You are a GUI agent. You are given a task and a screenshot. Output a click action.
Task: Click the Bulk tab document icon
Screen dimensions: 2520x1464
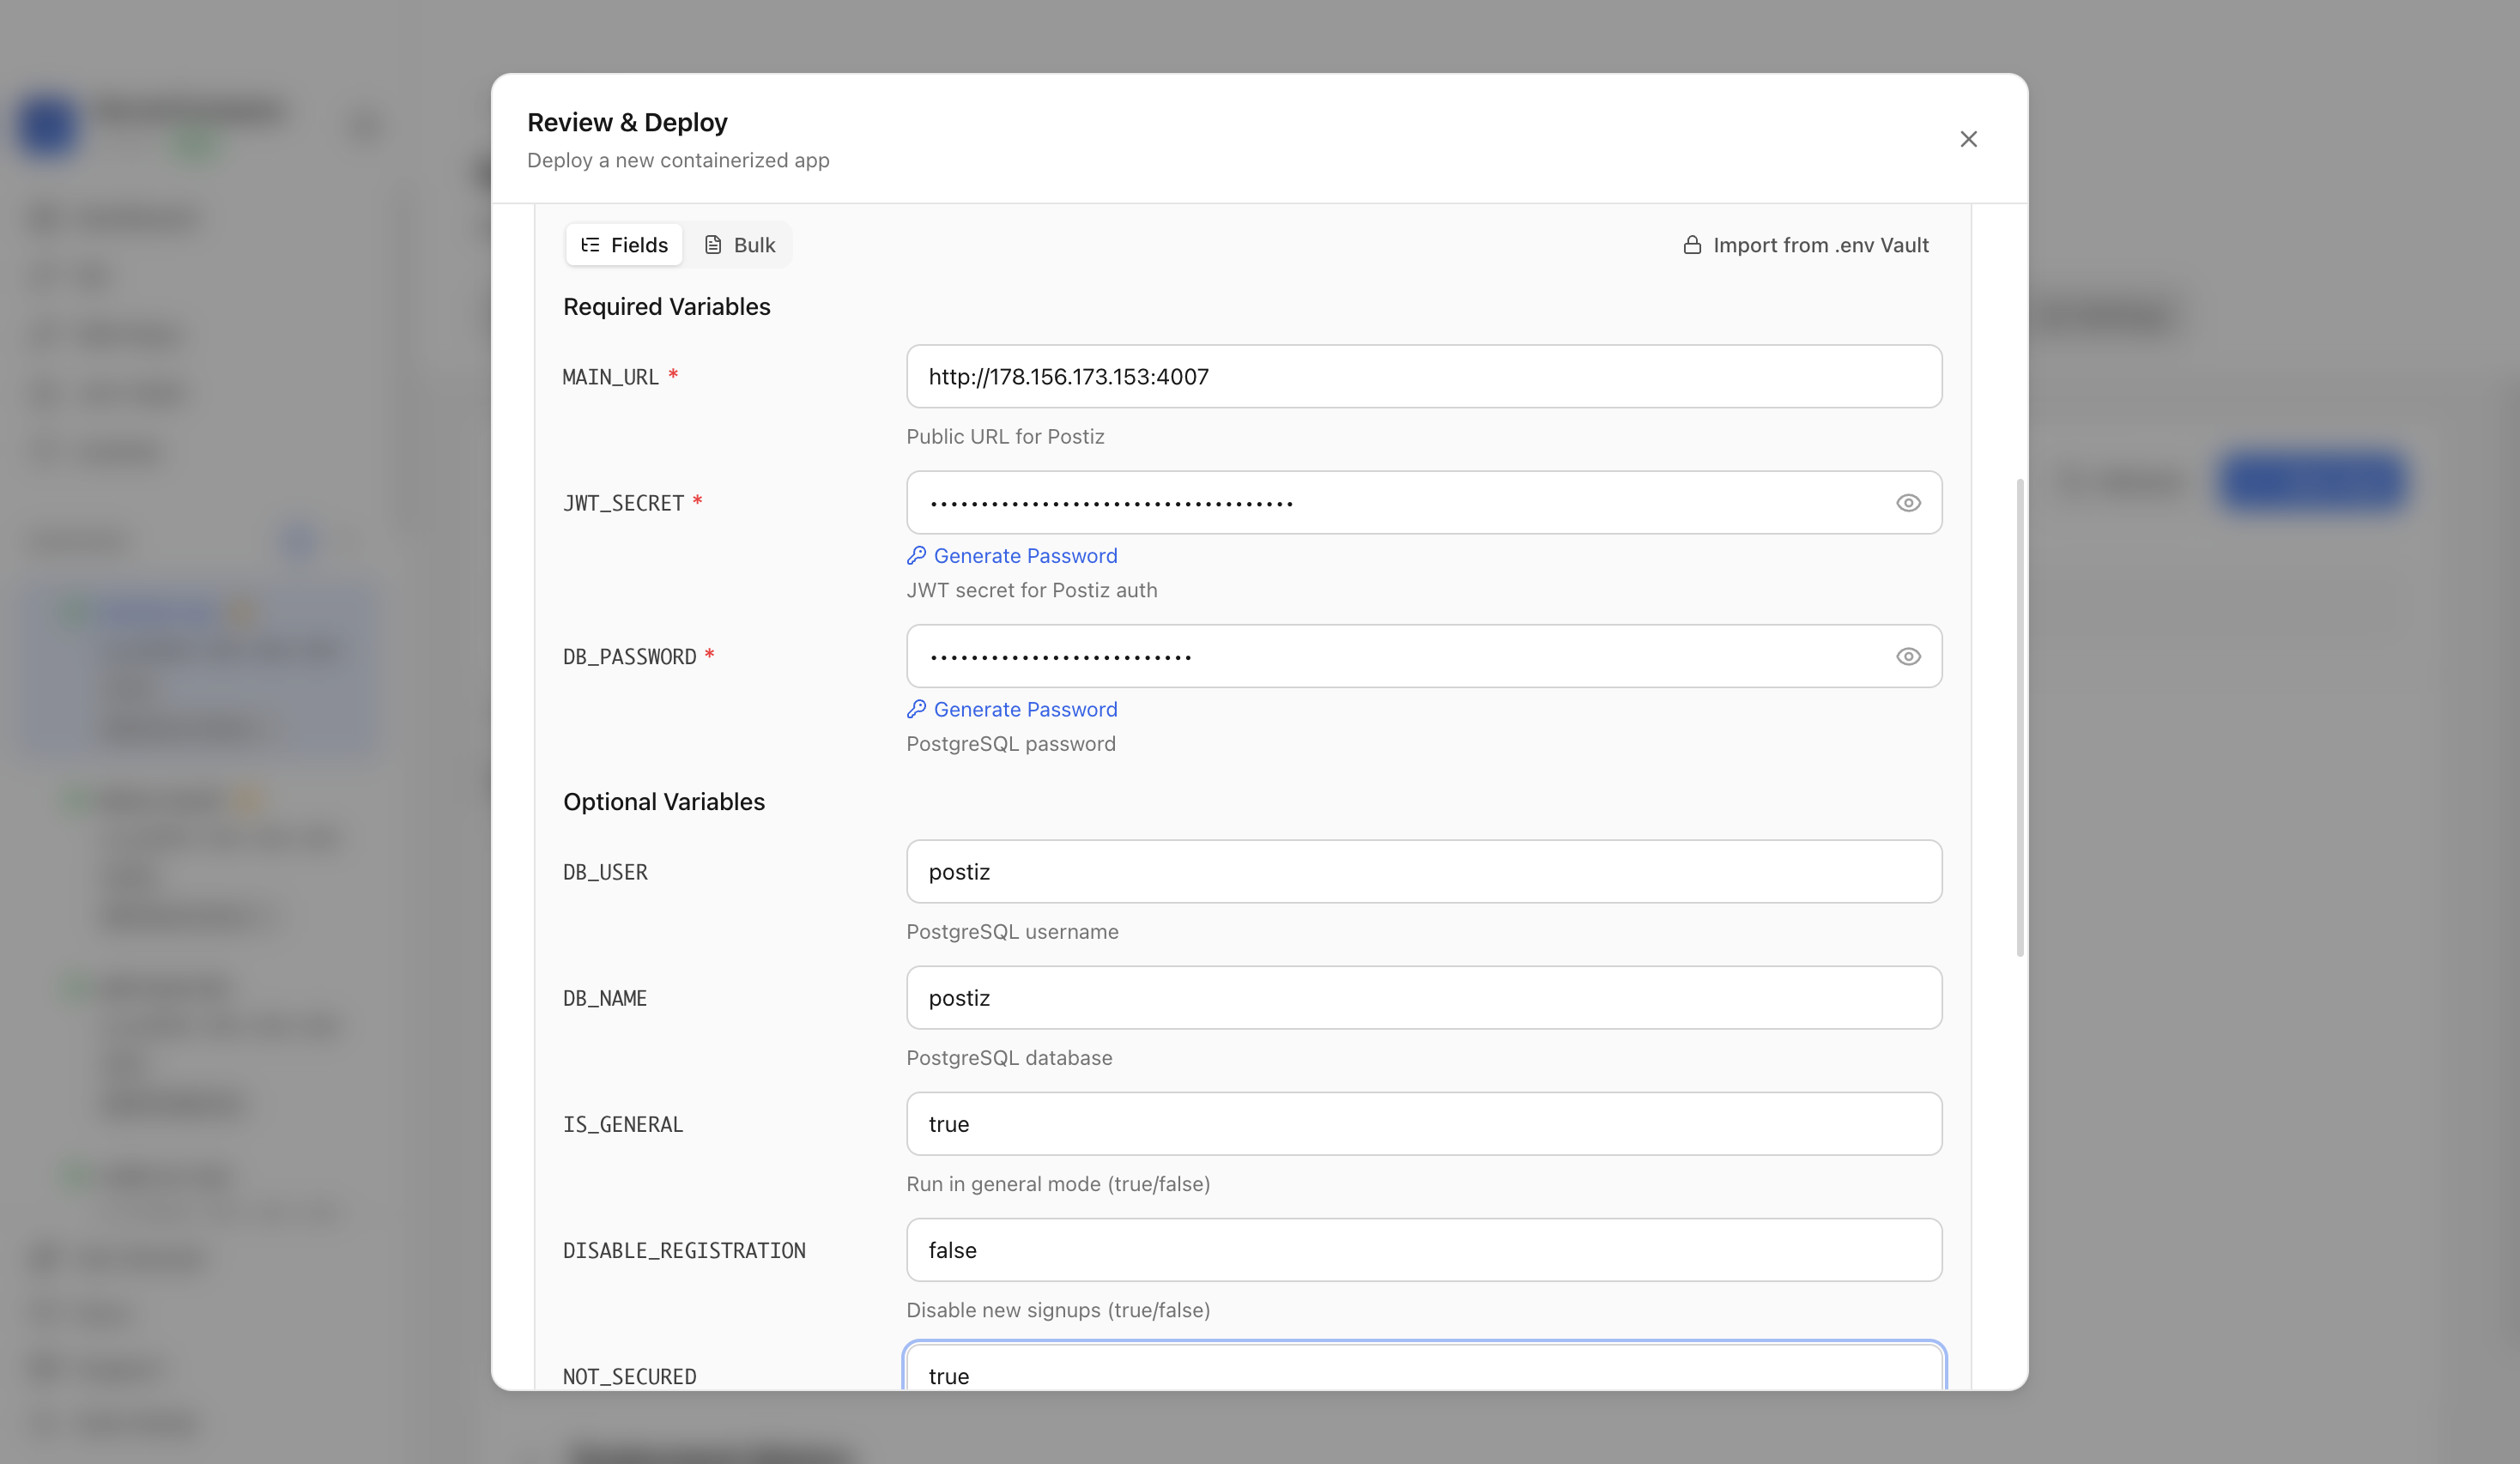coord(713,245)
